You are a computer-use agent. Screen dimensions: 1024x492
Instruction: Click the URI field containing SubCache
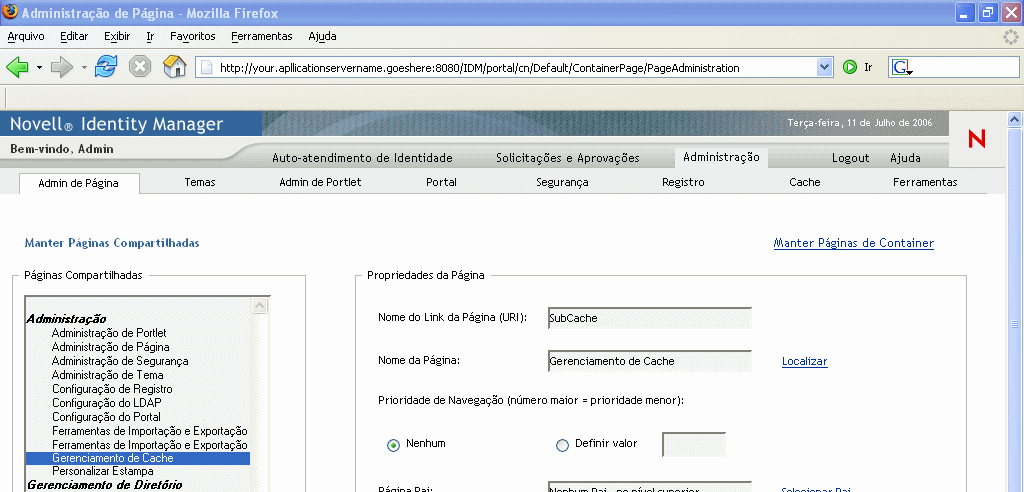pos(650,318)
